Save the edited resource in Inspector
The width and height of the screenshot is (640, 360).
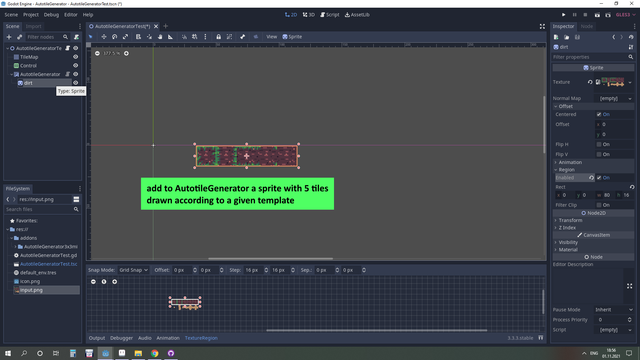pos(577,37)
